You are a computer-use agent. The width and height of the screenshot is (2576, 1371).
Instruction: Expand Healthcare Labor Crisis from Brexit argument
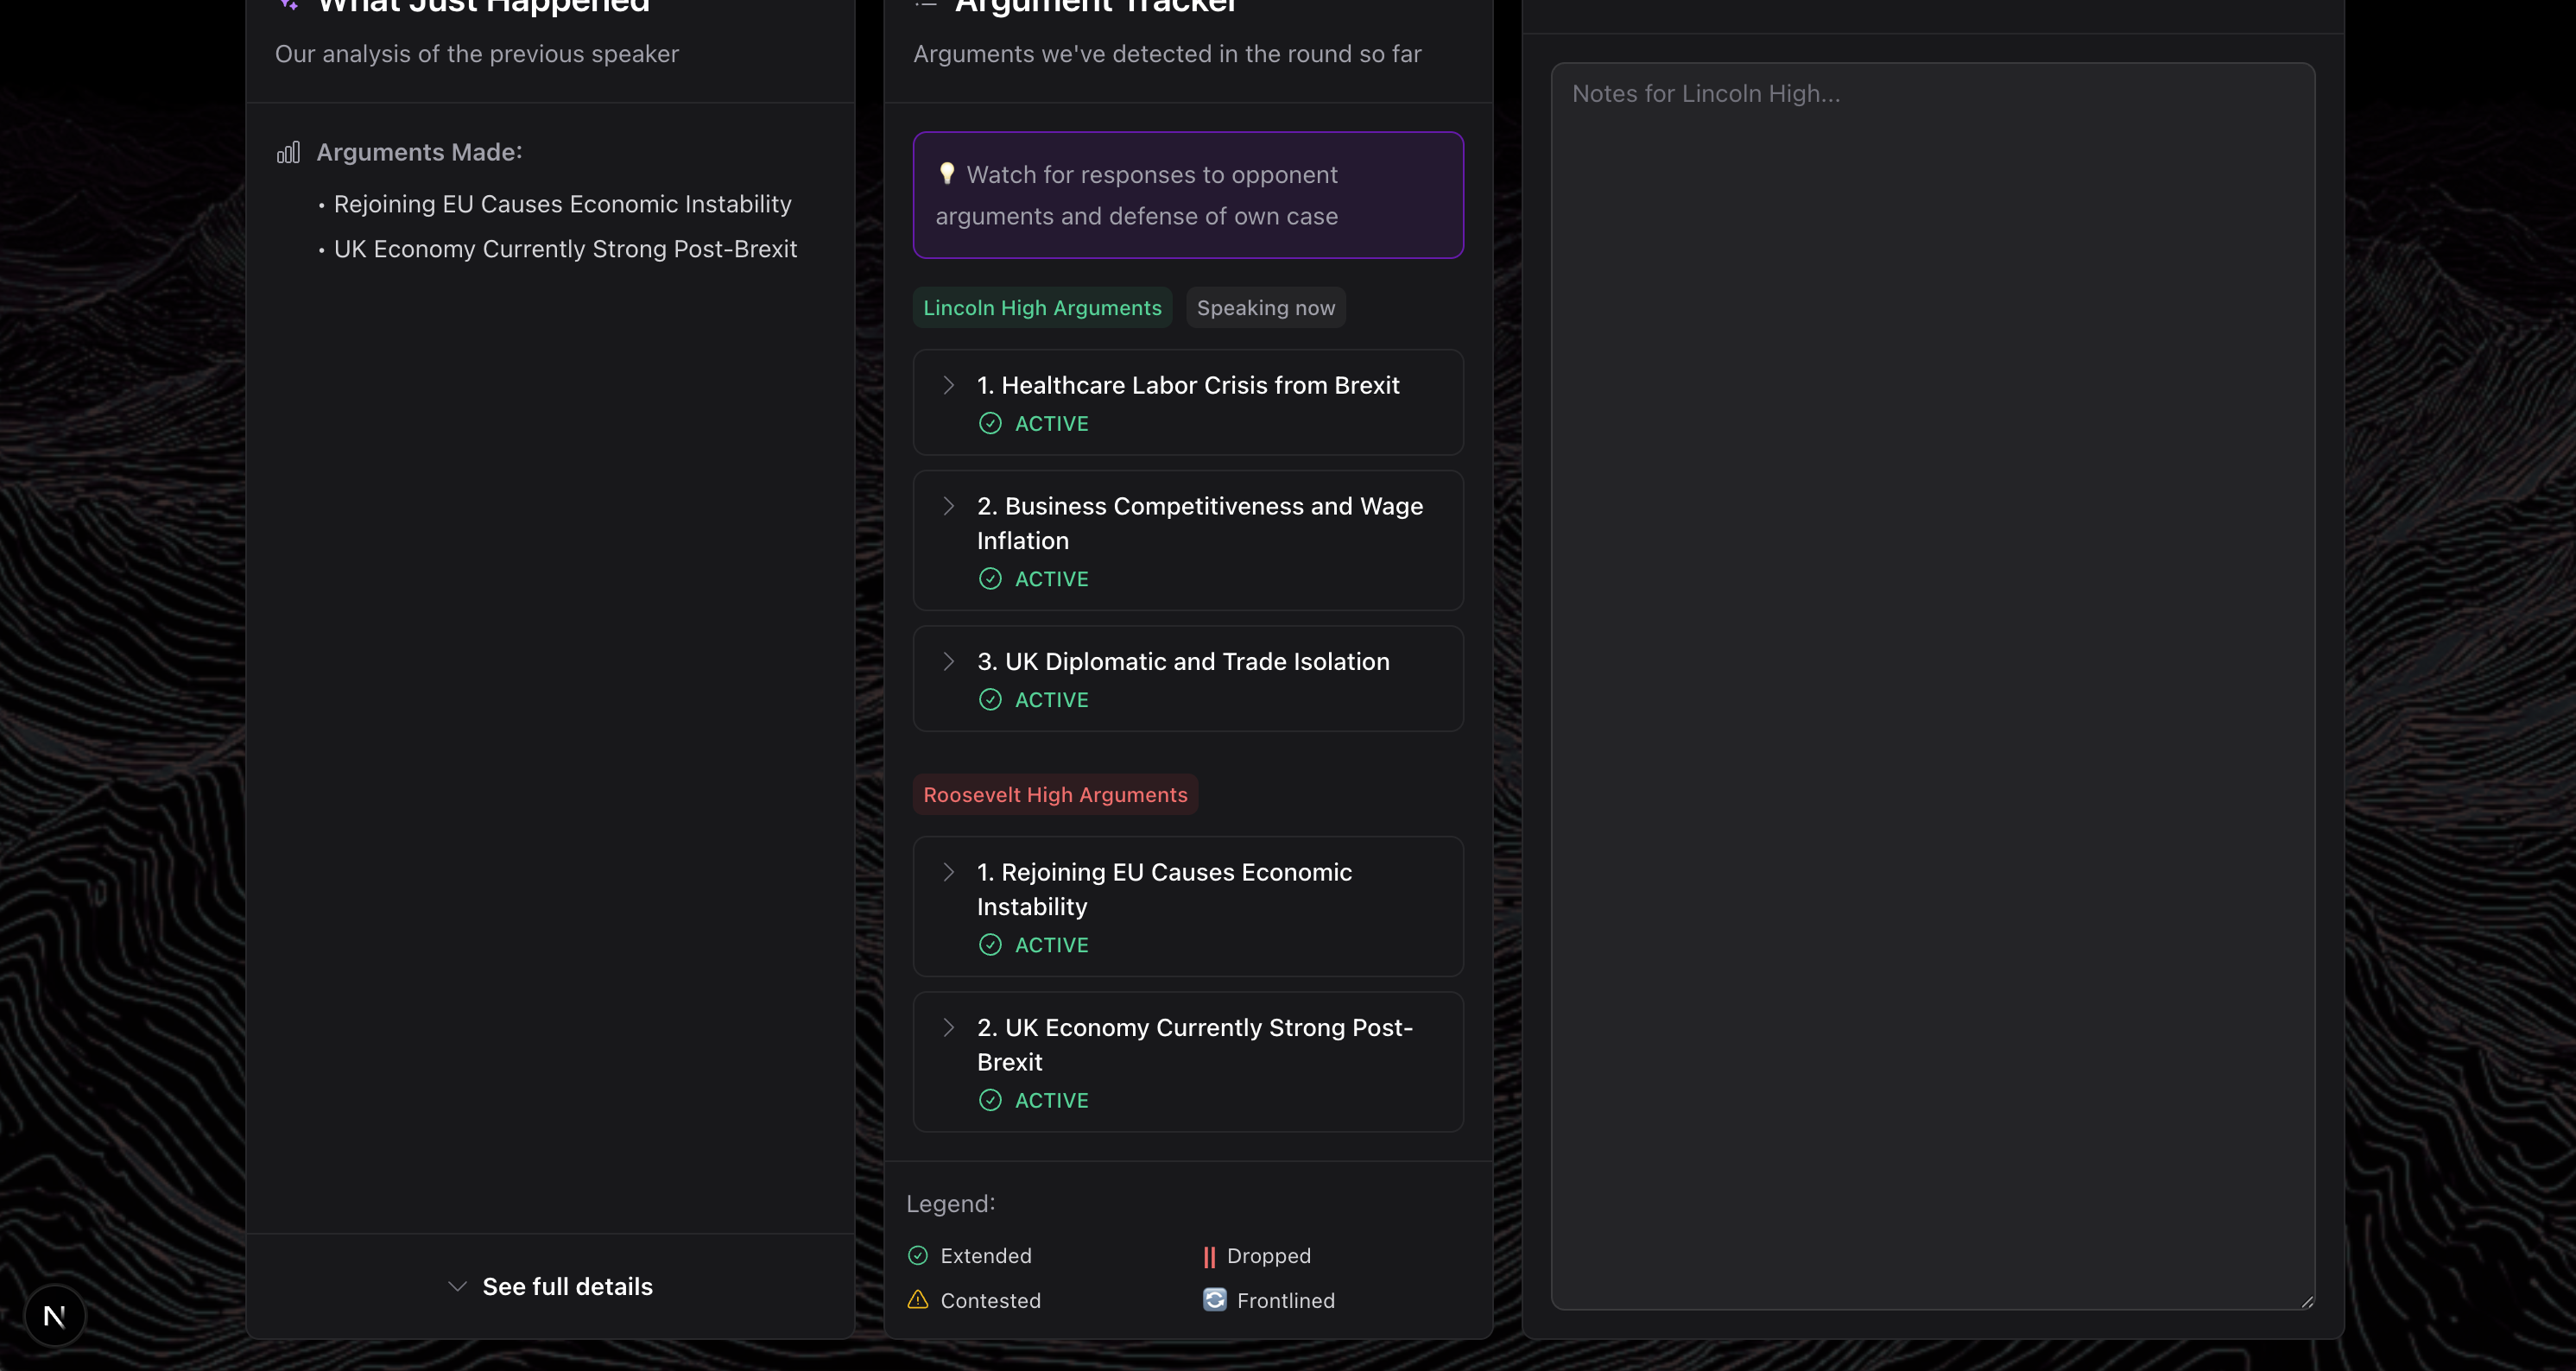tap(948, 385)
